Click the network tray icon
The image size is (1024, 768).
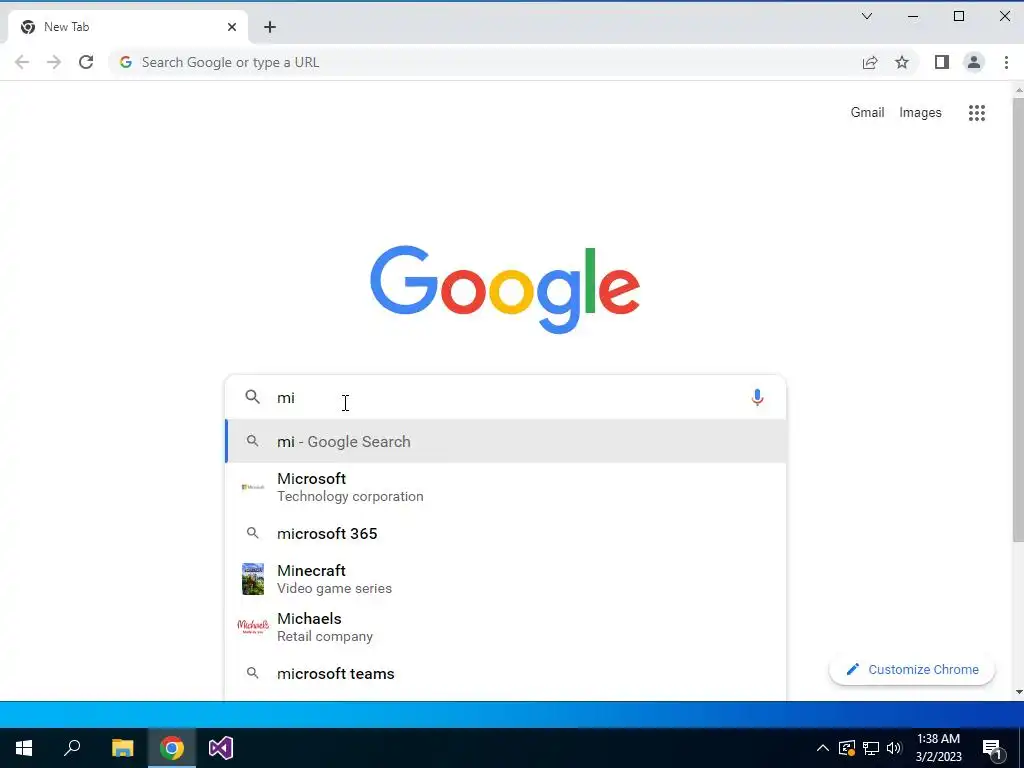(x=871, y=748)
